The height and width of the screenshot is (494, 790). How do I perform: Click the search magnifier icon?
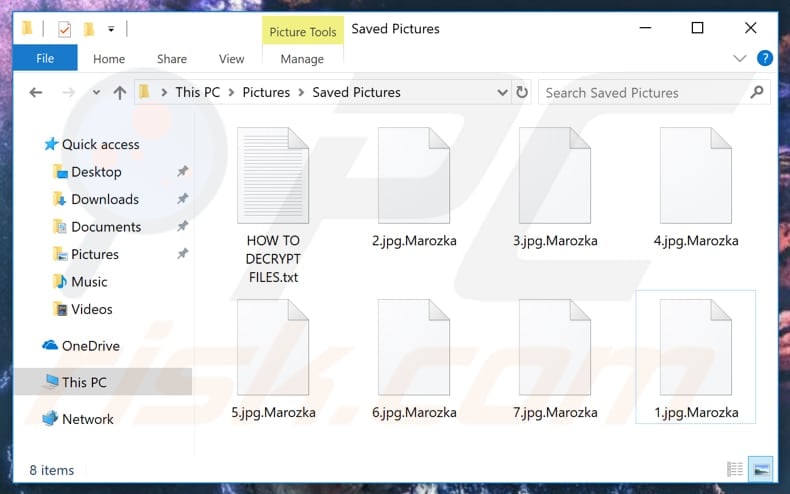pos(757,93)
